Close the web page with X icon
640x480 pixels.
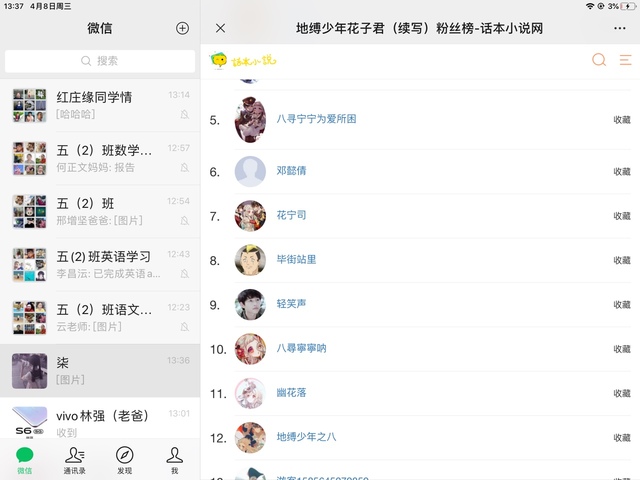click(220, 28)
